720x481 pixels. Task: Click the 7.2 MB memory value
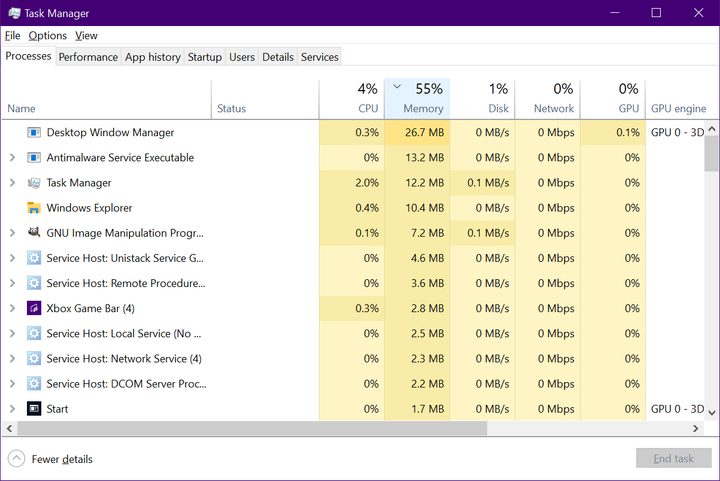(x=427, y=233)
